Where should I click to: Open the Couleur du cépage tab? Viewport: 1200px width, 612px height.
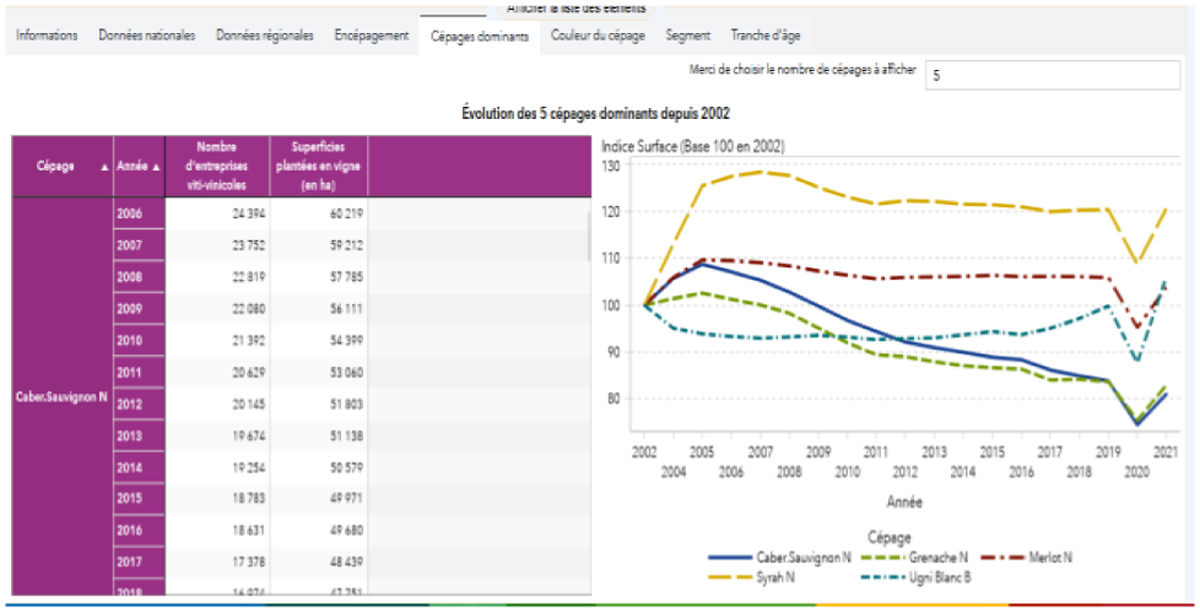click(x=598, y=35)
